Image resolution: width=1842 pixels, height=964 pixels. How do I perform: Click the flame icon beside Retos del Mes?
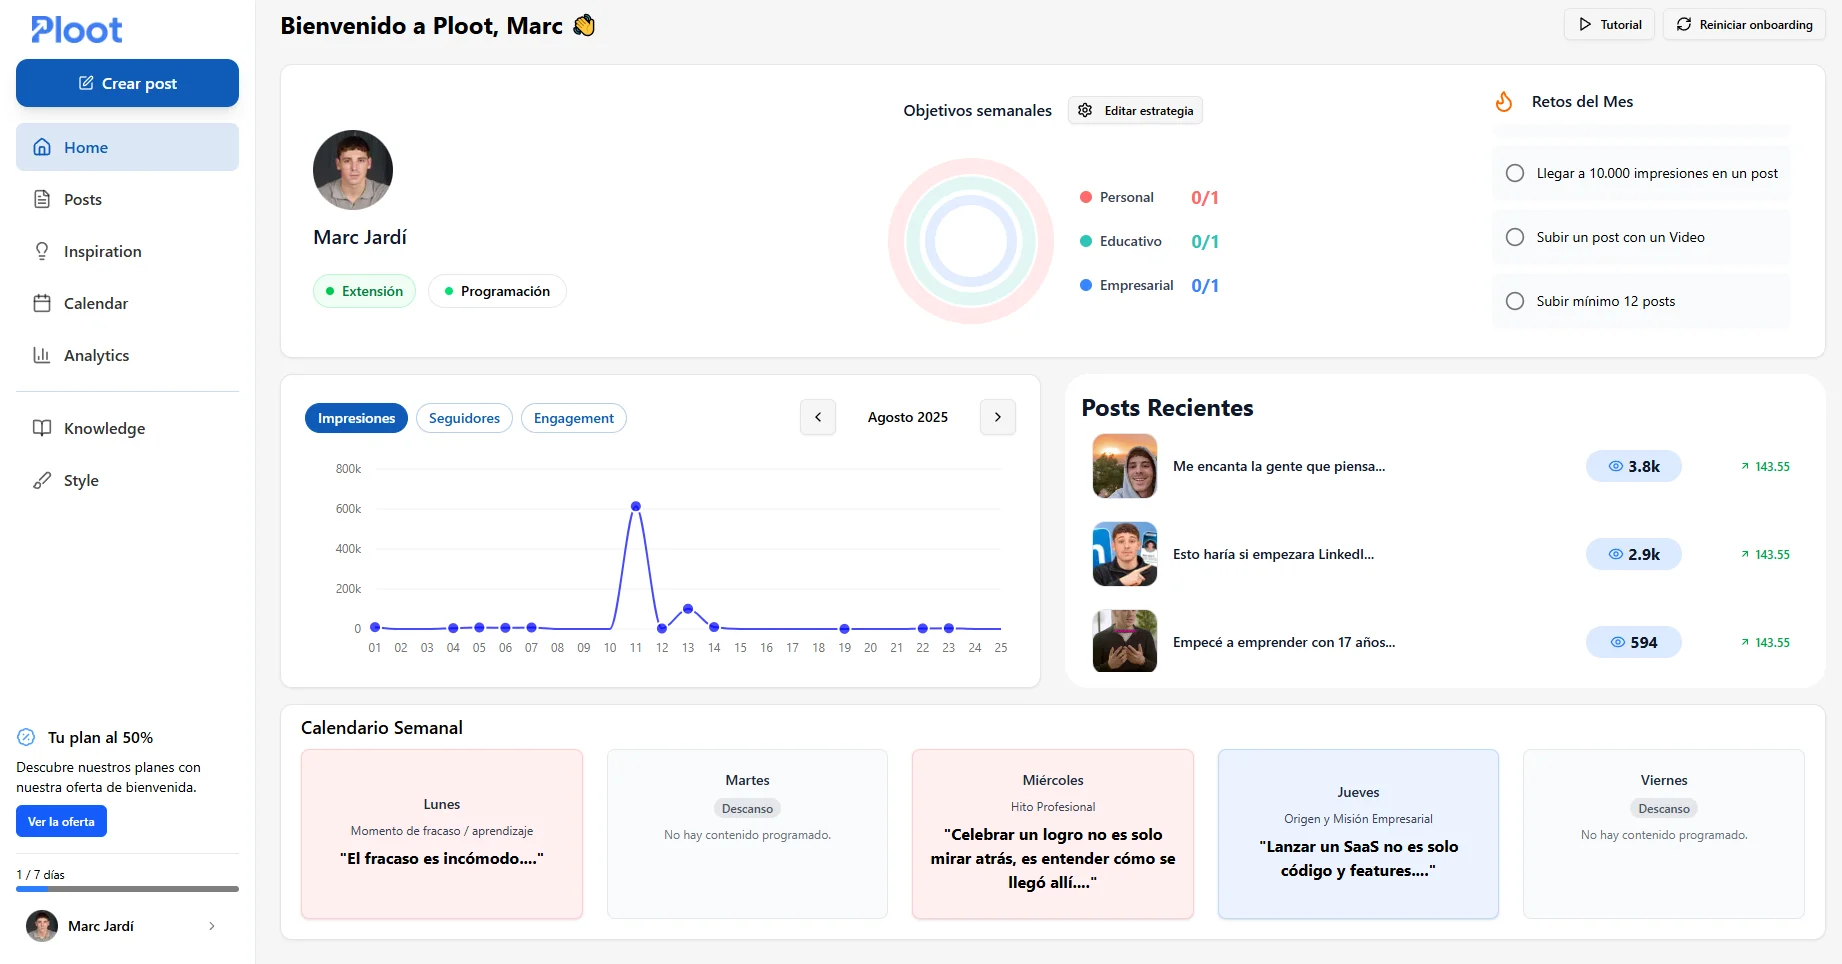tap(1504, 101)
